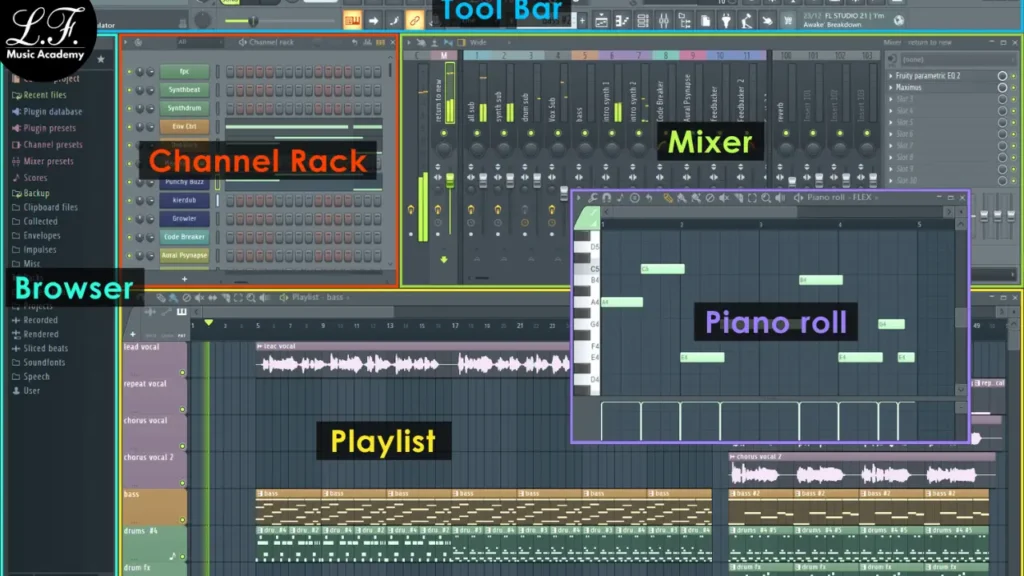Toggle the Fruity parametric EQ 2 slot enable light

pyautogui.click(x=1013, y=76)
